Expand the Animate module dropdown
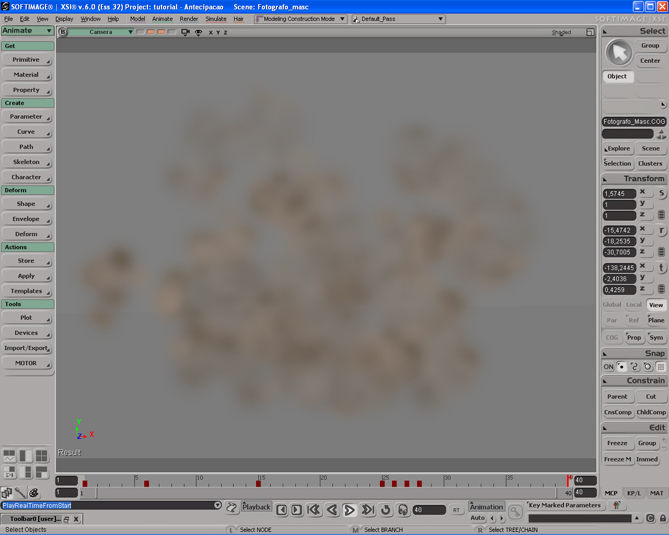Screen dimensions: 669x535 click(x=27, y=31)
